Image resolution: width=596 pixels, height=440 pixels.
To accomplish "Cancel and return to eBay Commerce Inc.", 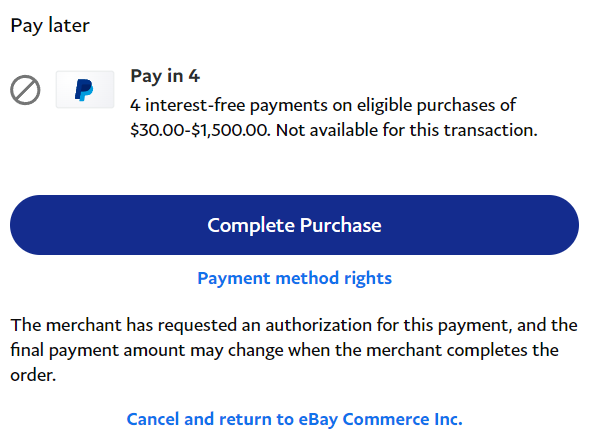I will [x=295, y=419].
